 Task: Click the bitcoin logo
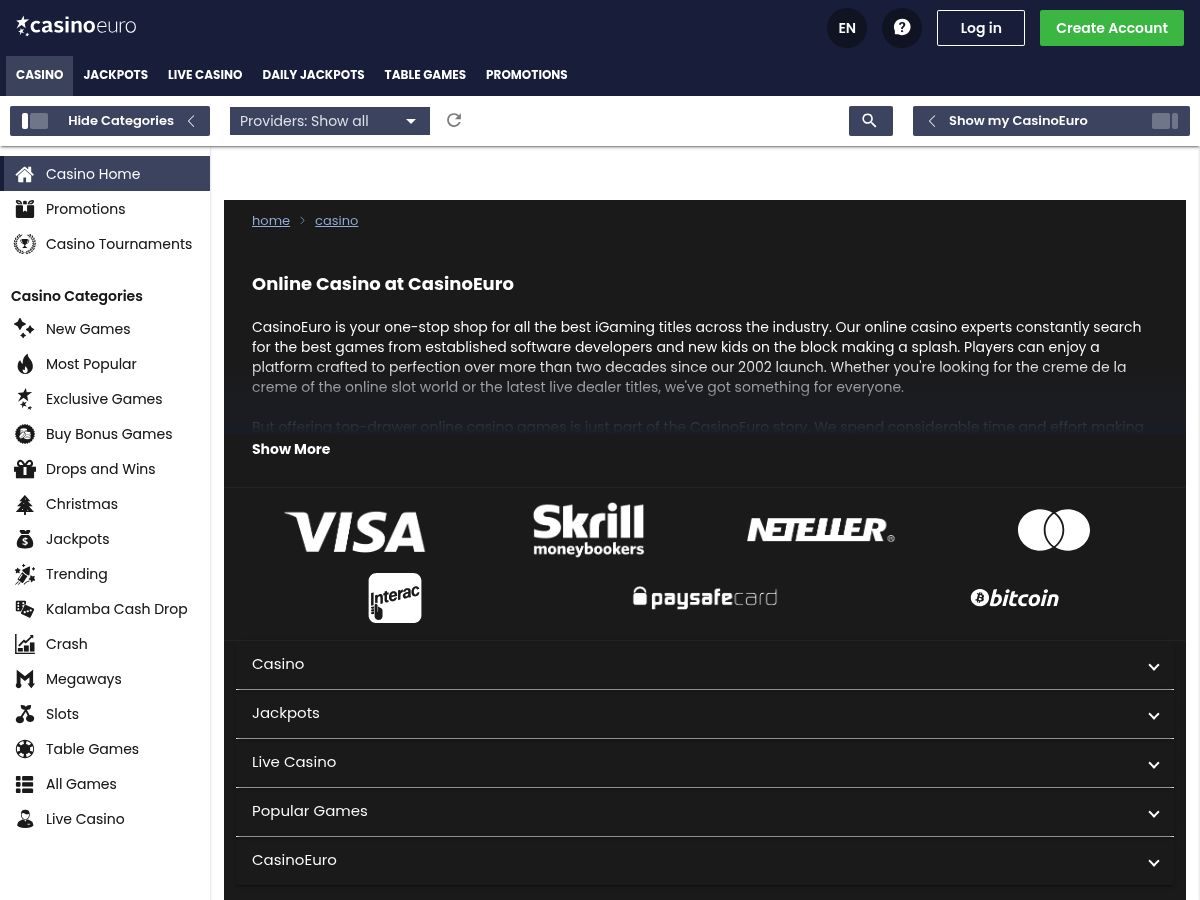[1015, 598]
